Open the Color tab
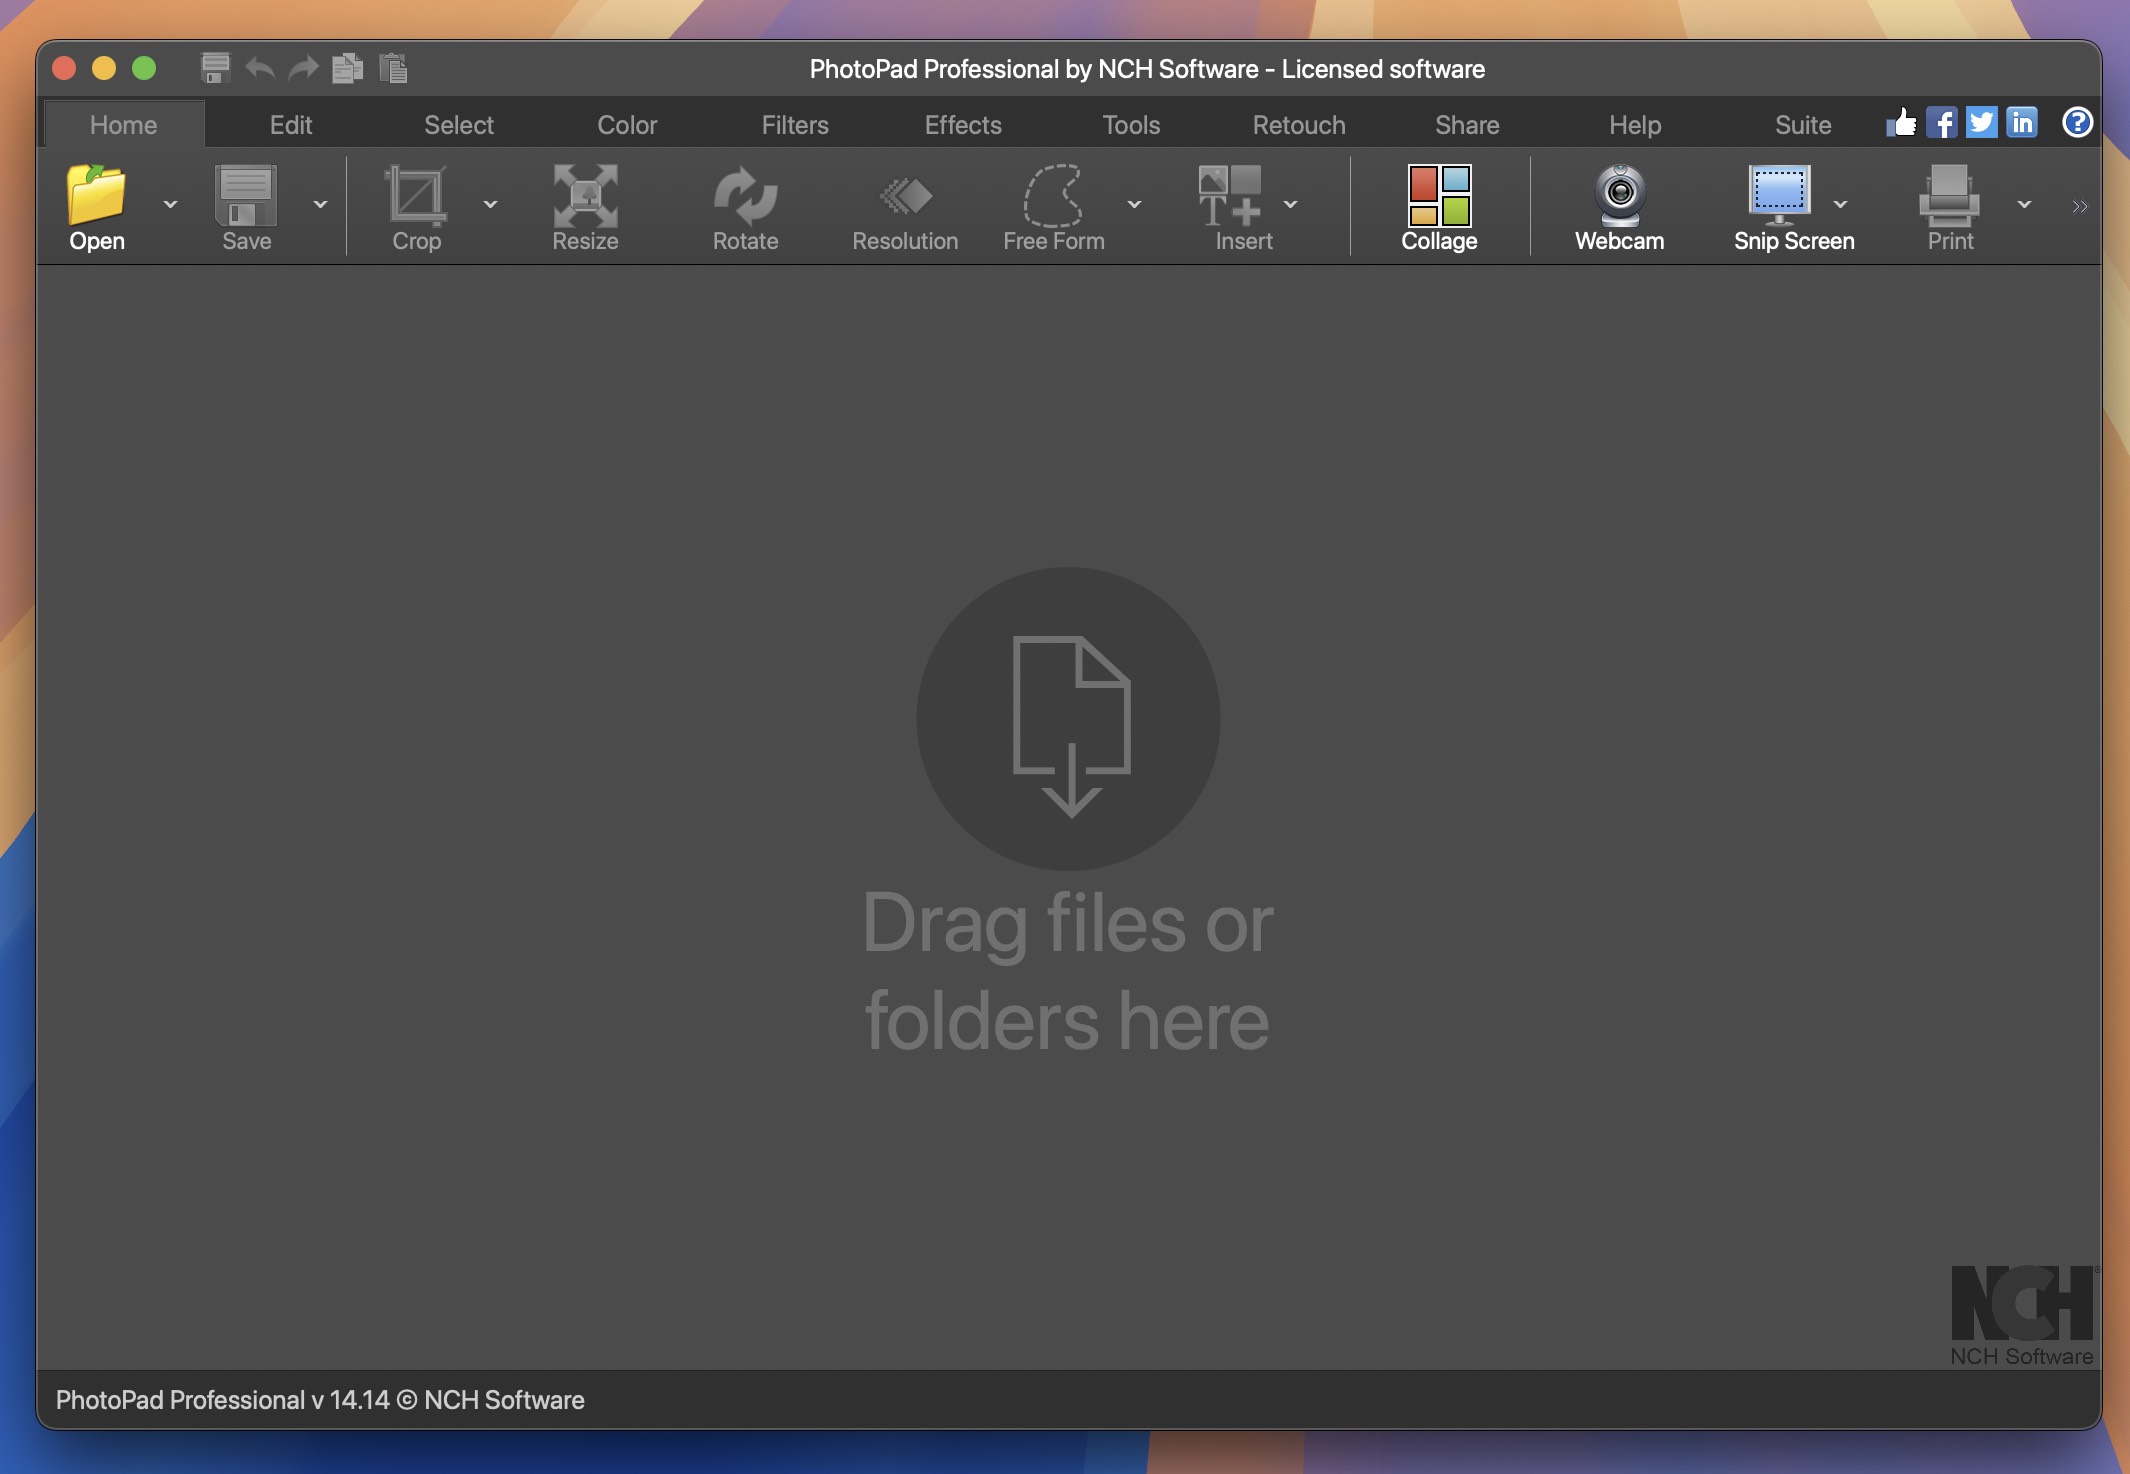Image resolution: width=2130 pixels, height=1474 pixels. point(627,125)
